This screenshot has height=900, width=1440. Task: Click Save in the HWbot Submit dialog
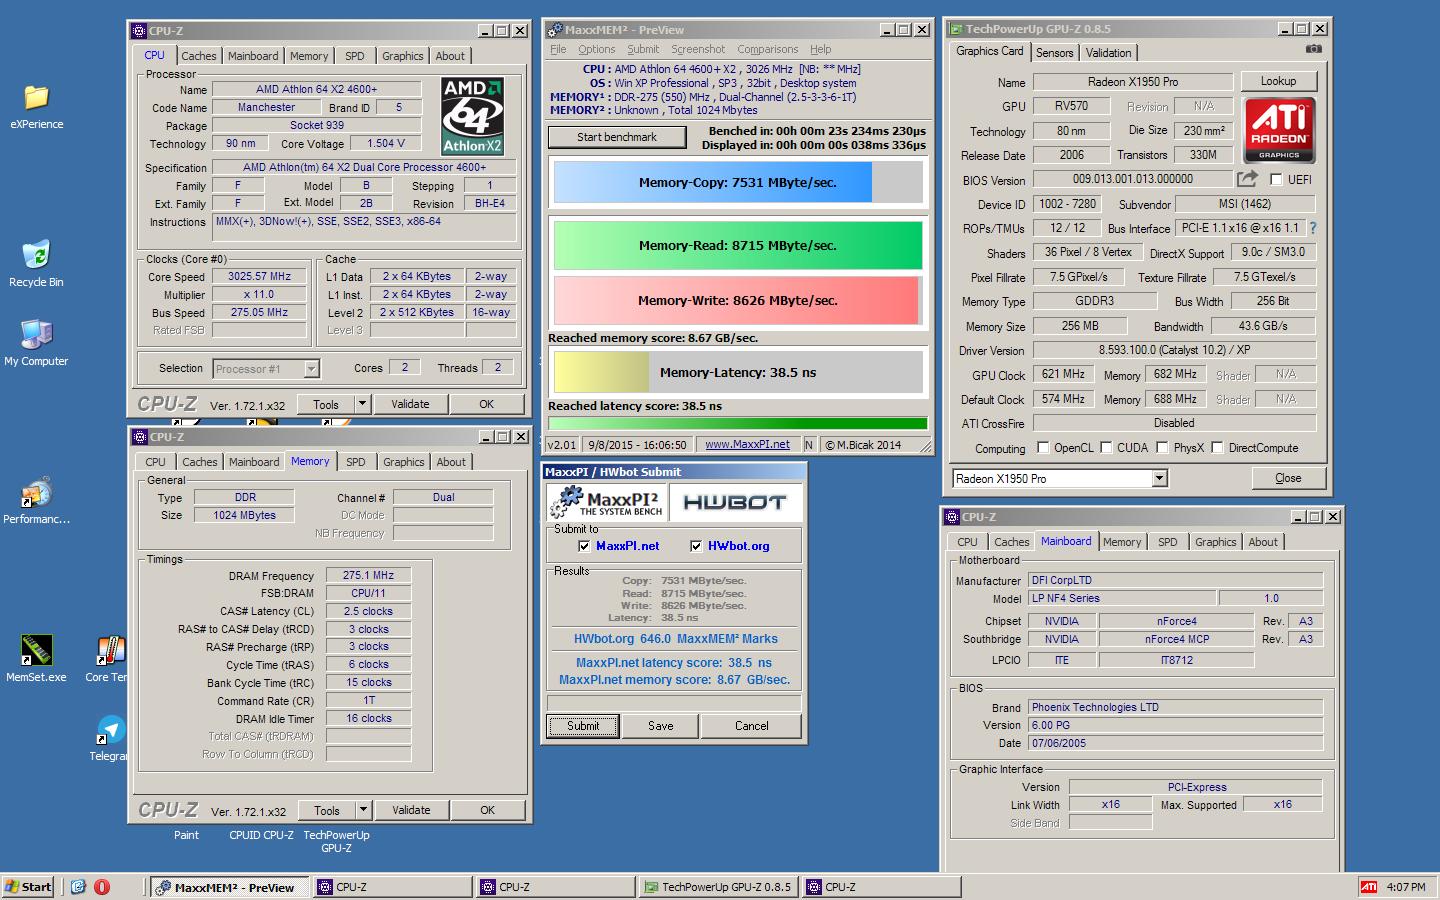point(660,726)
